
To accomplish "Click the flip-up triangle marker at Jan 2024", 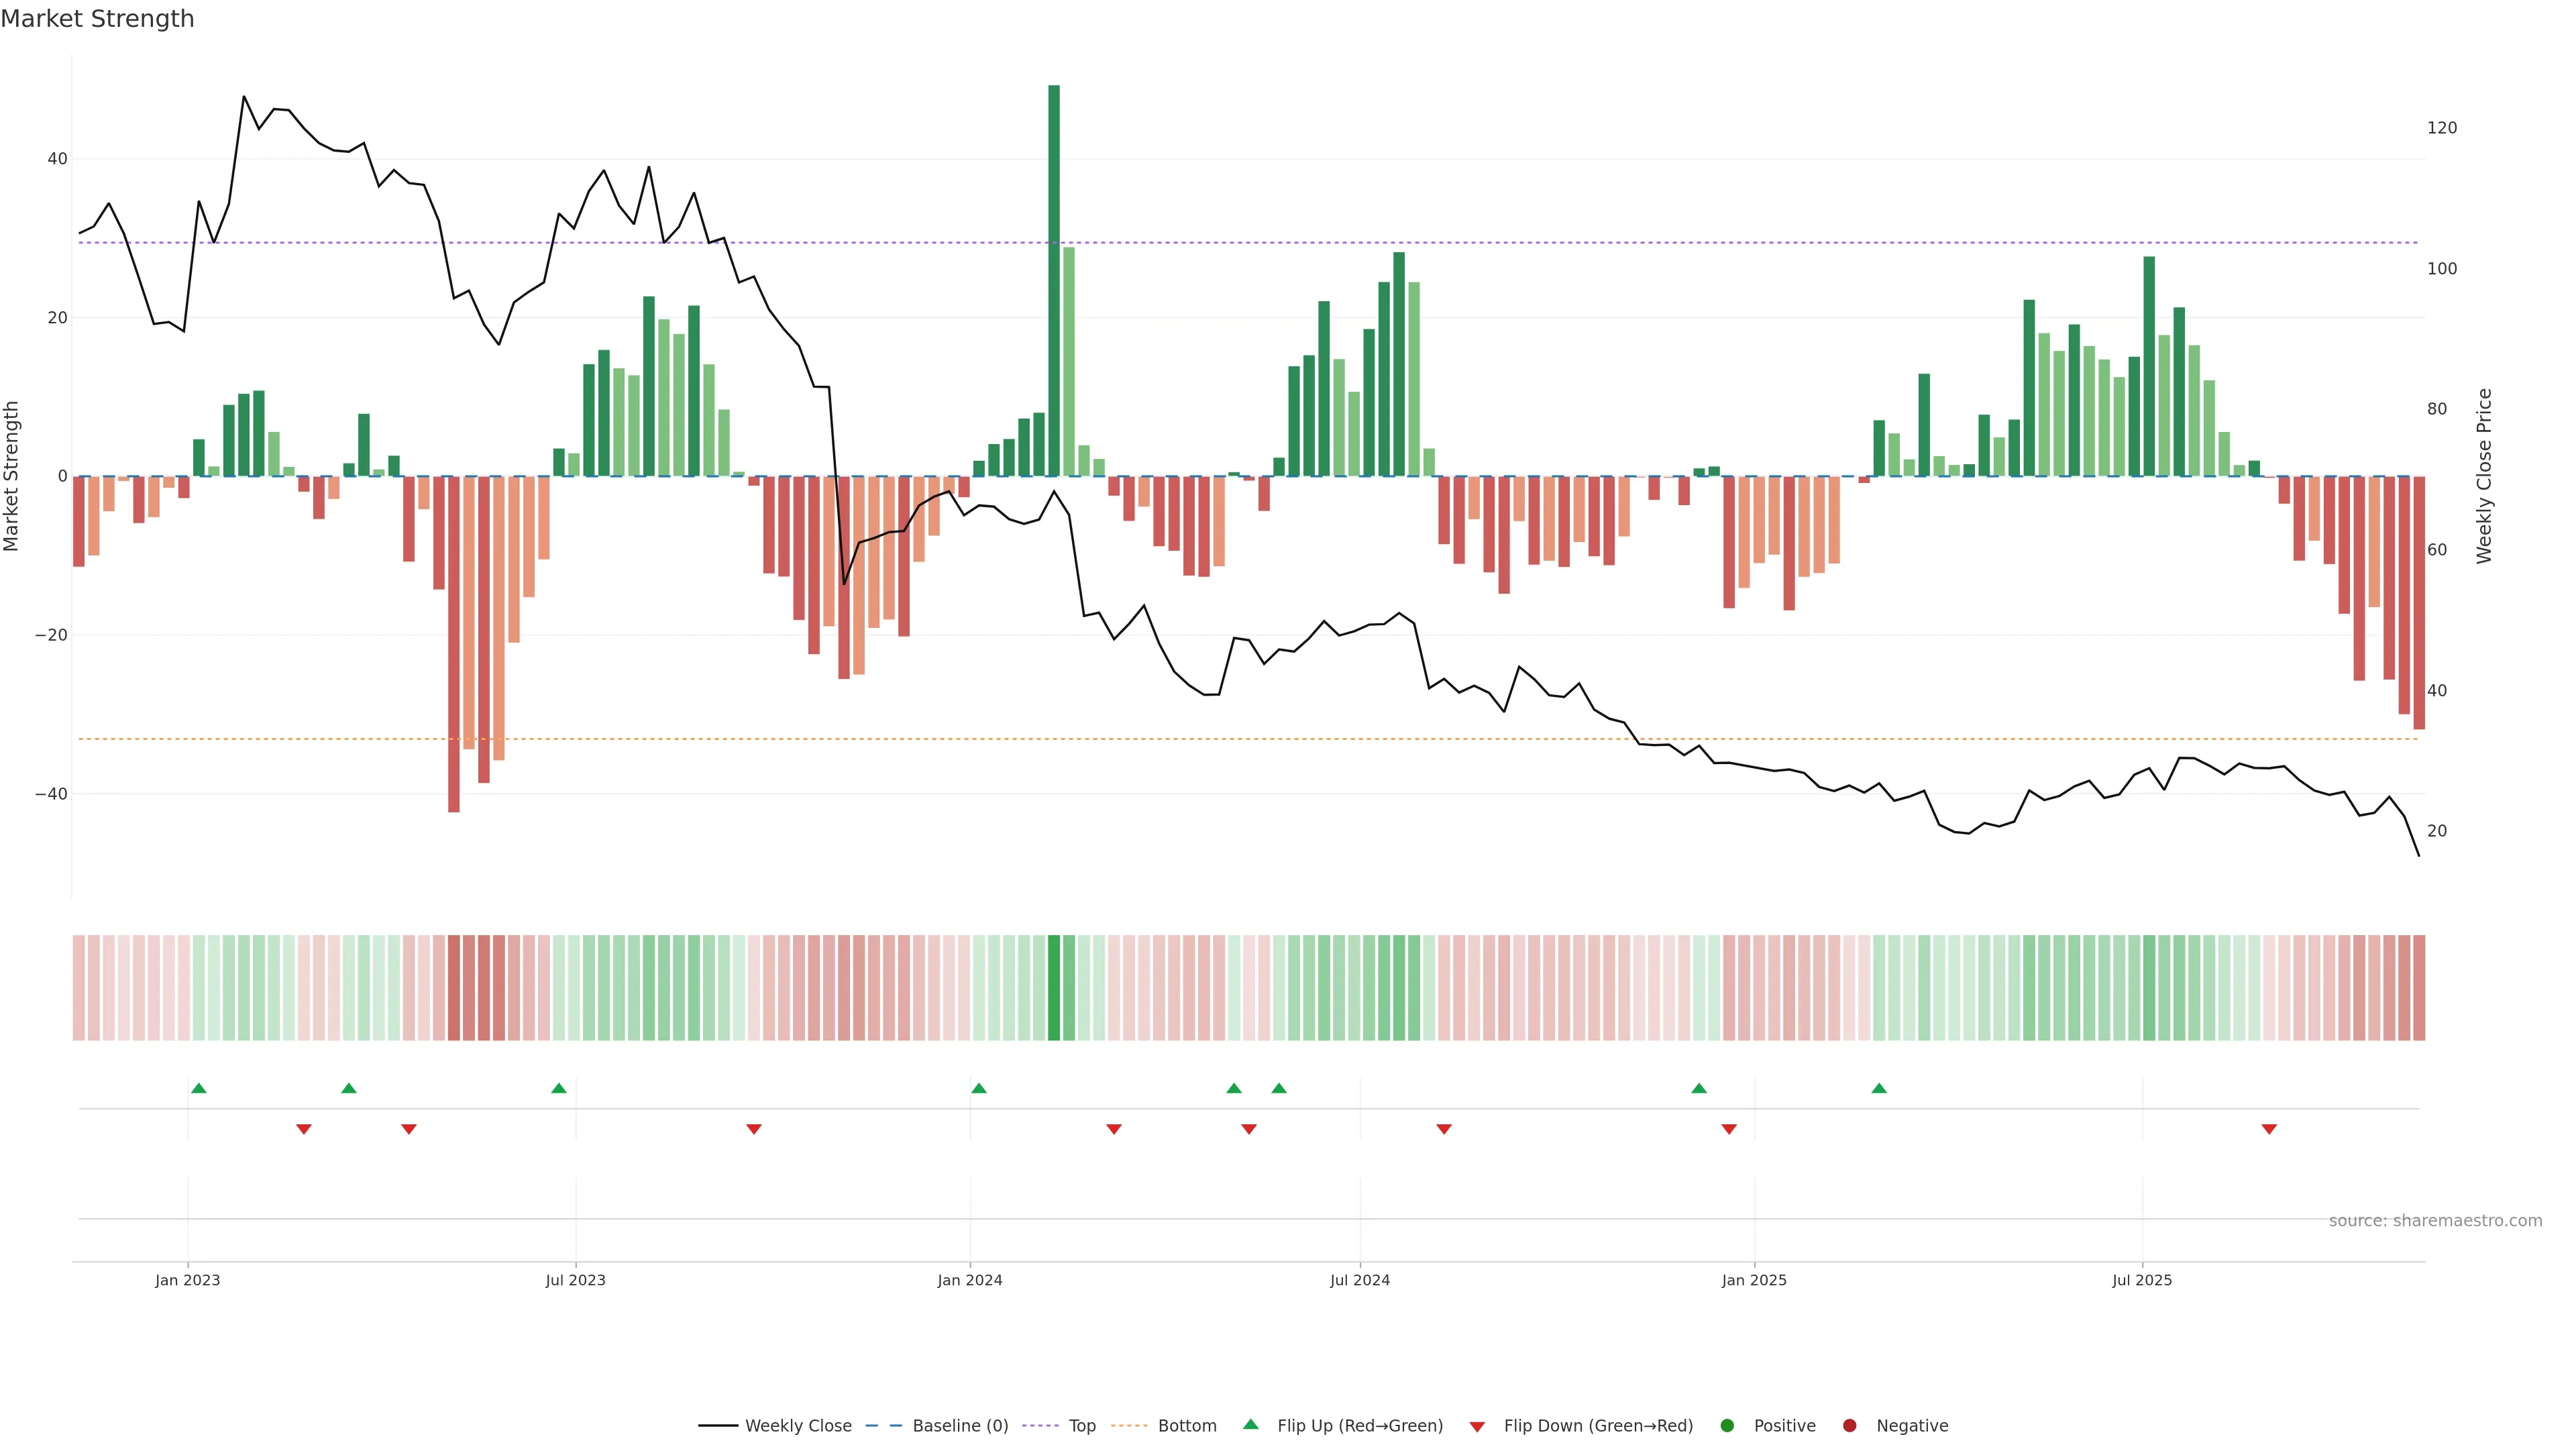I will [x=979, y=1088].
